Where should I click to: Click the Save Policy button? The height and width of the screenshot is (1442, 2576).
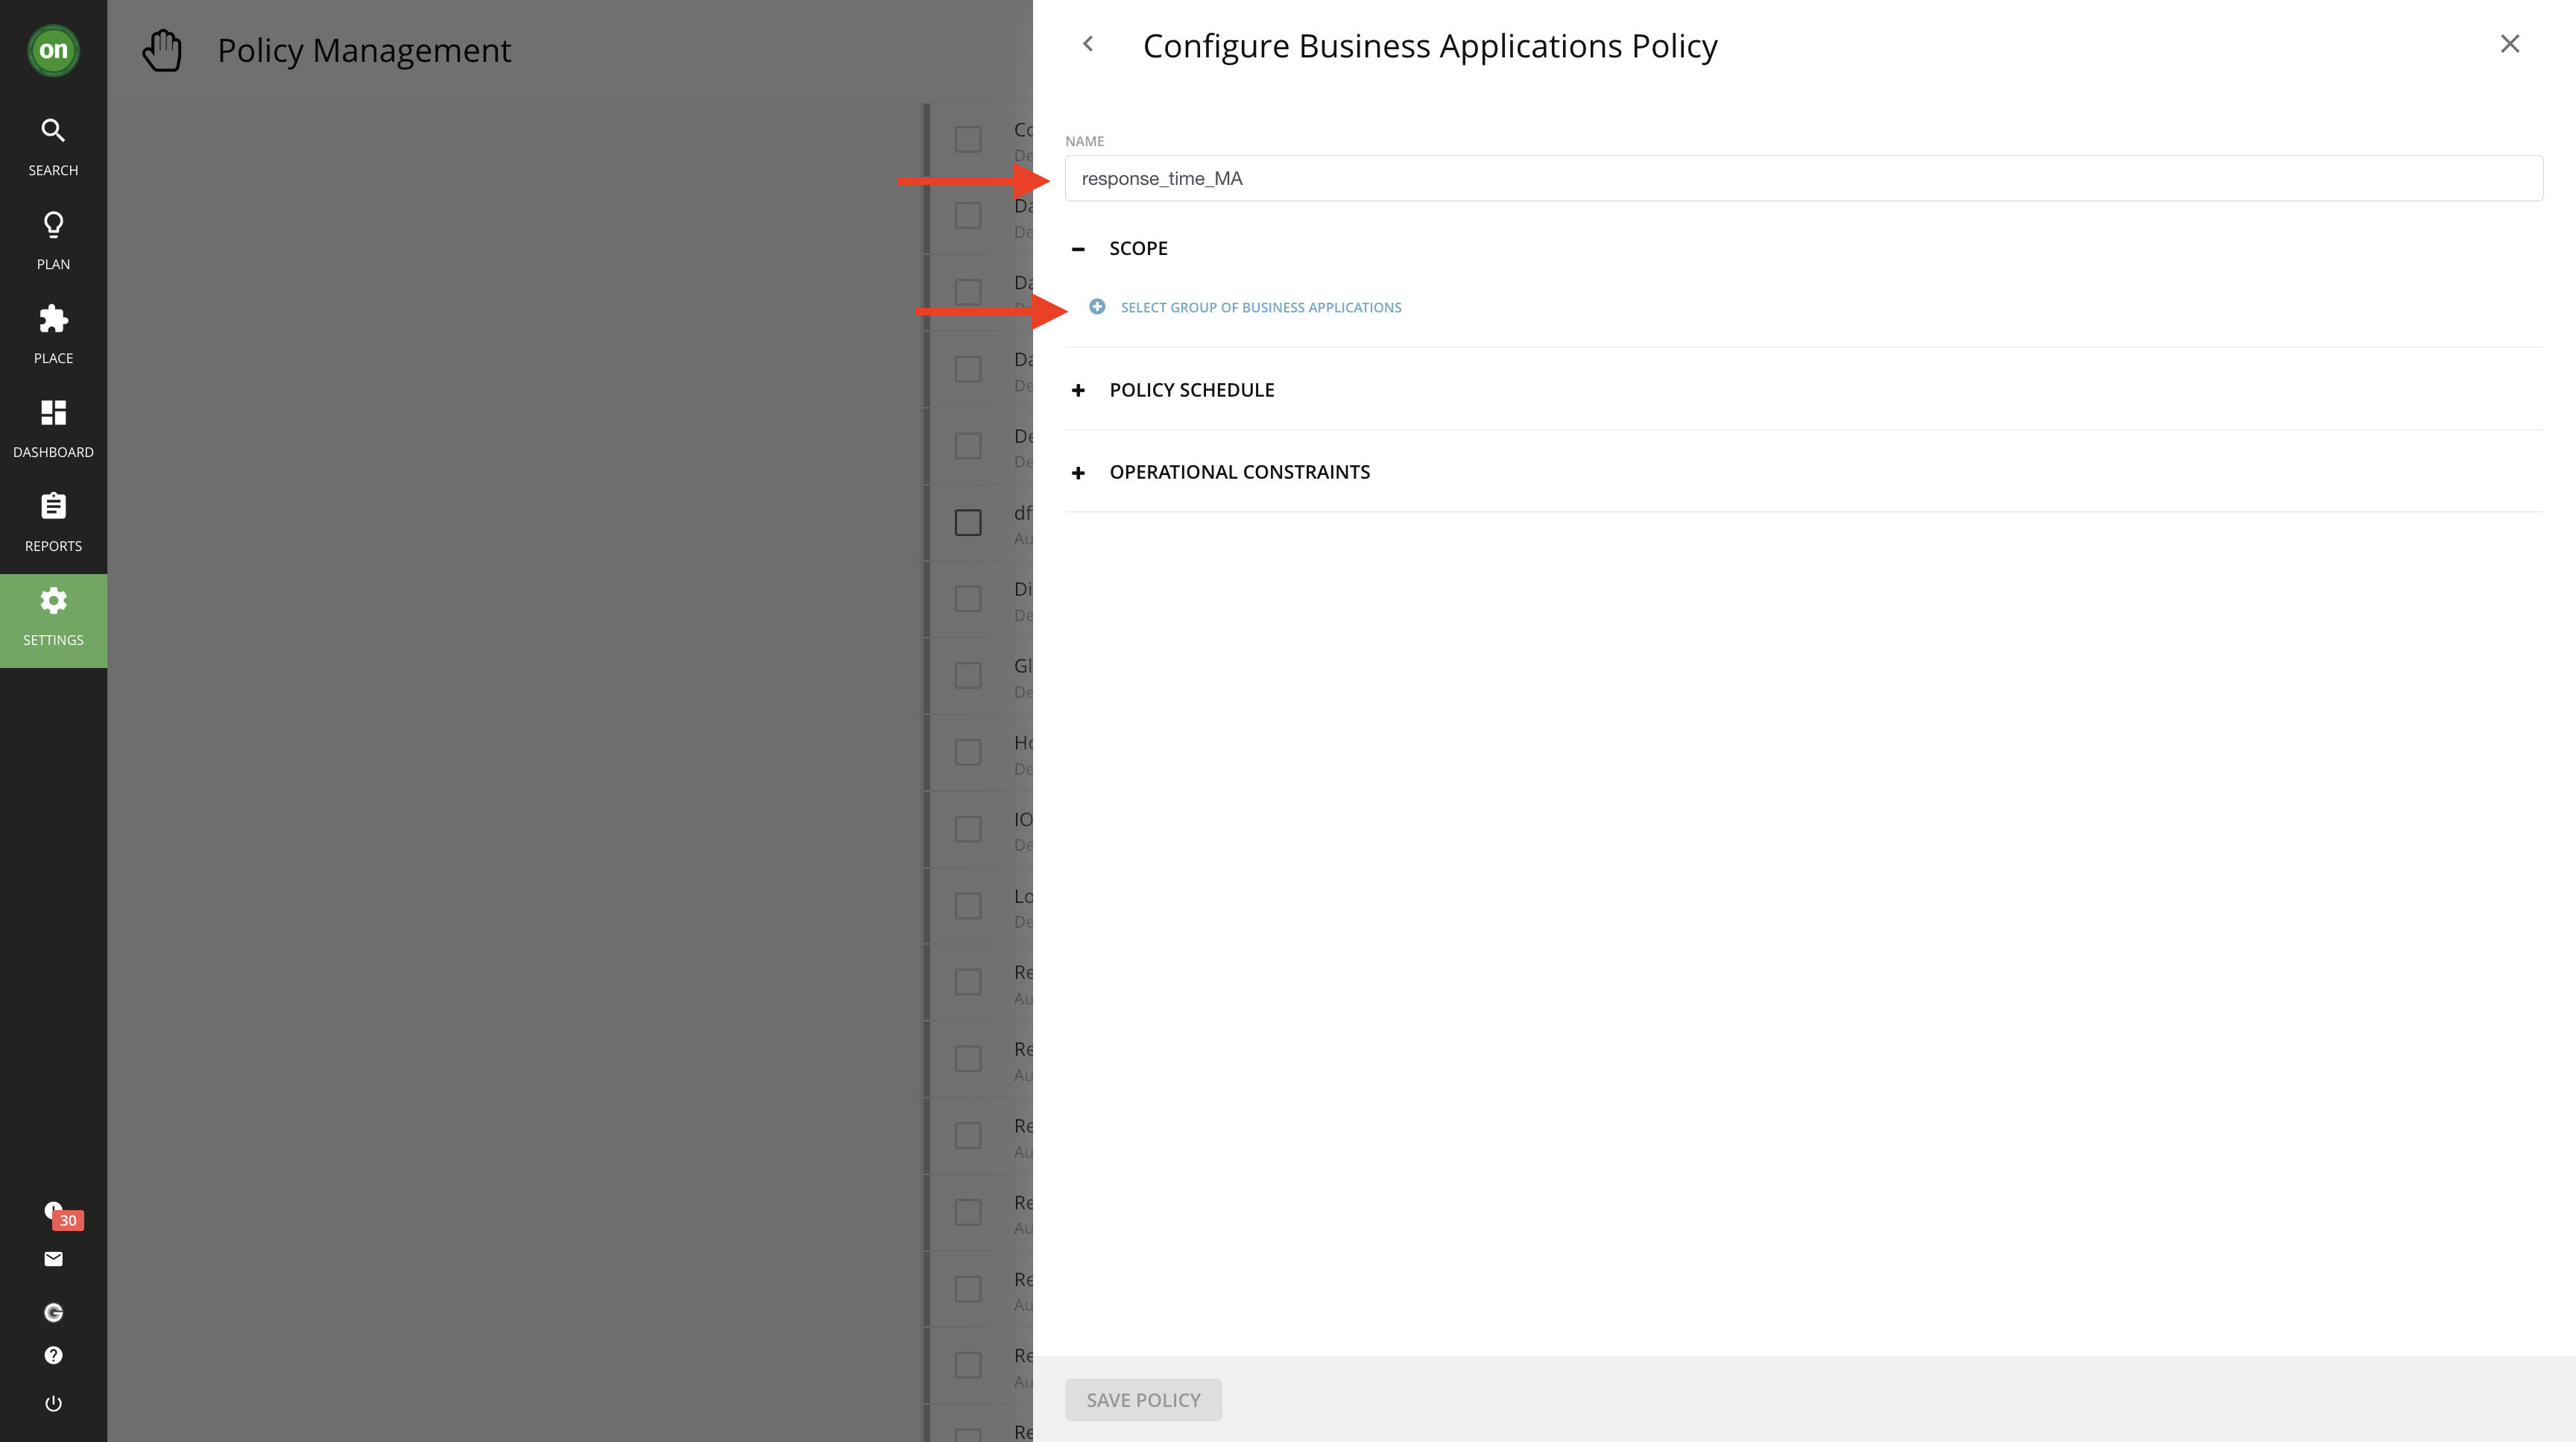click(1142, 1400)
